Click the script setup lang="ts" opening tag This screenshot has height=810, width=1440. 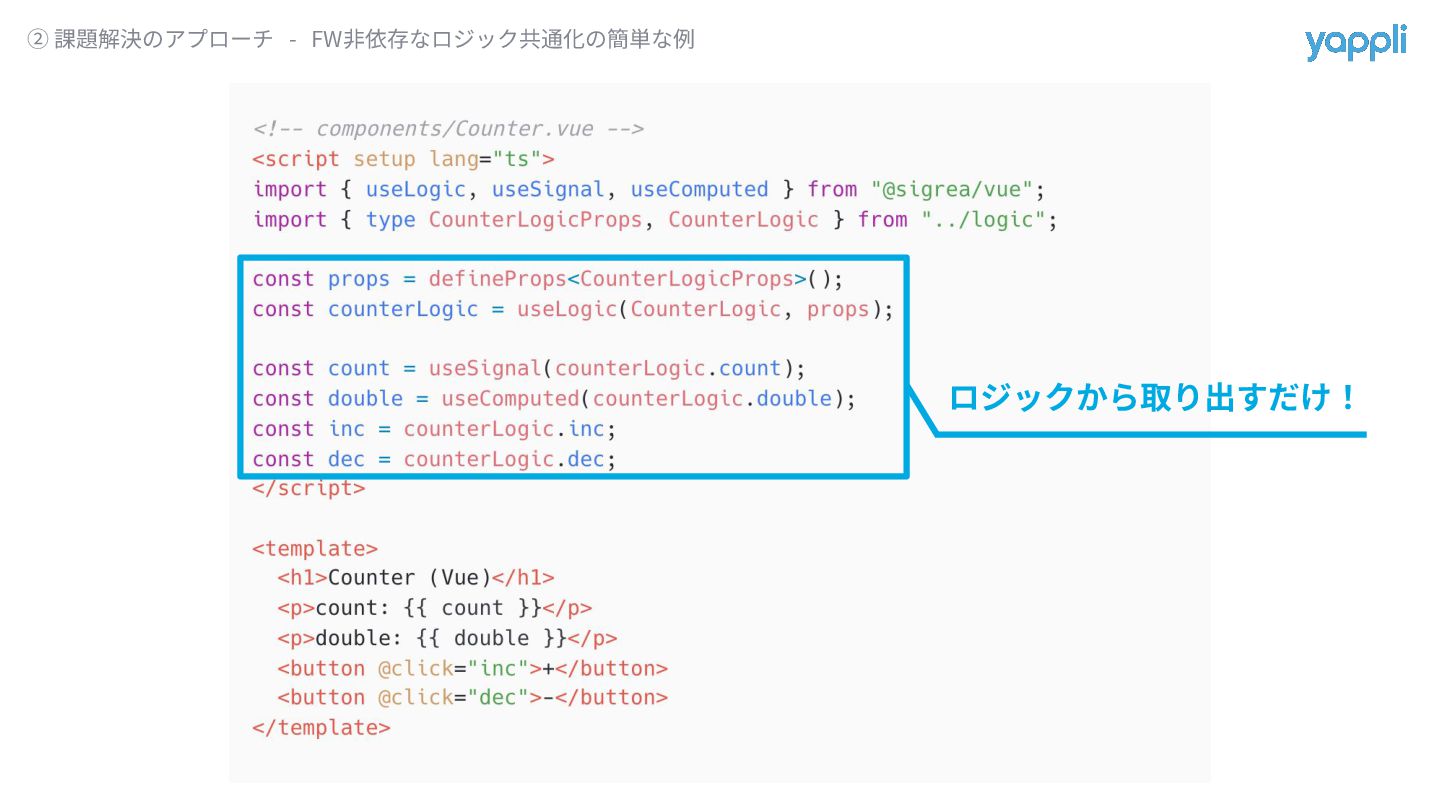coord(403,159)
